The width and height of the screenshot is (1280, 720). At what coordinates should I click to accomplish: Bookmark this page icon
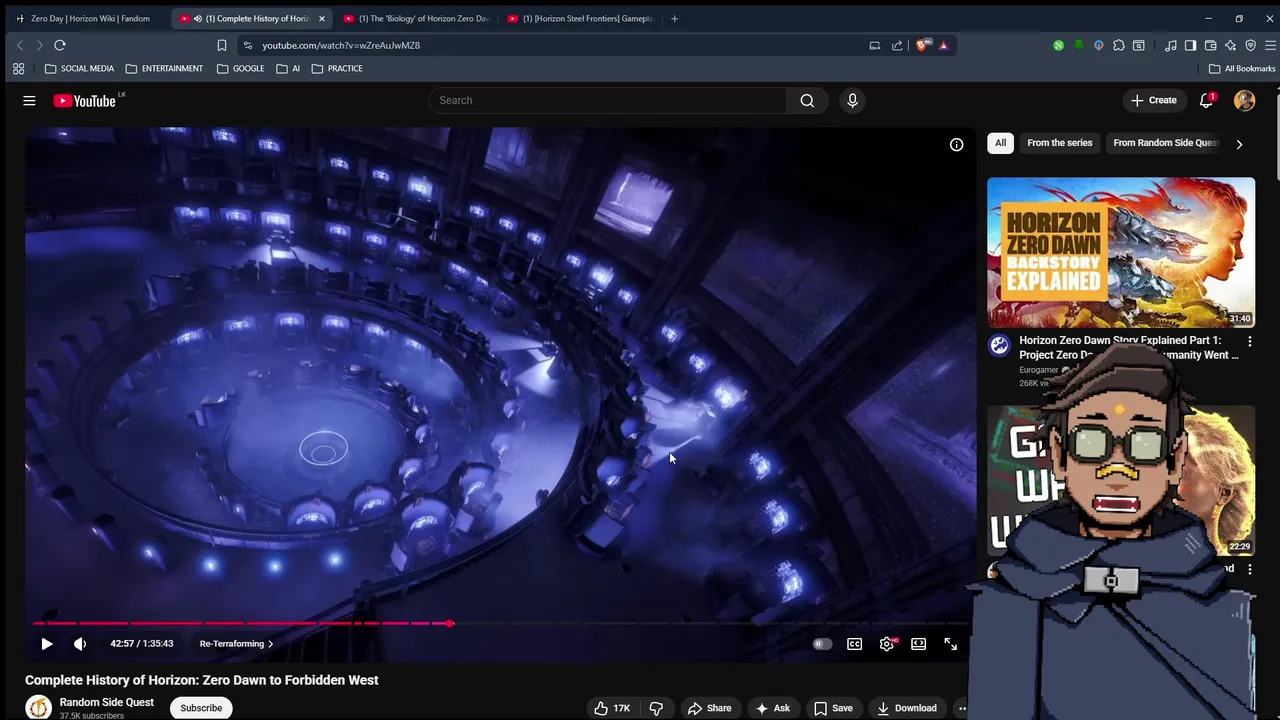coord(222,45)
